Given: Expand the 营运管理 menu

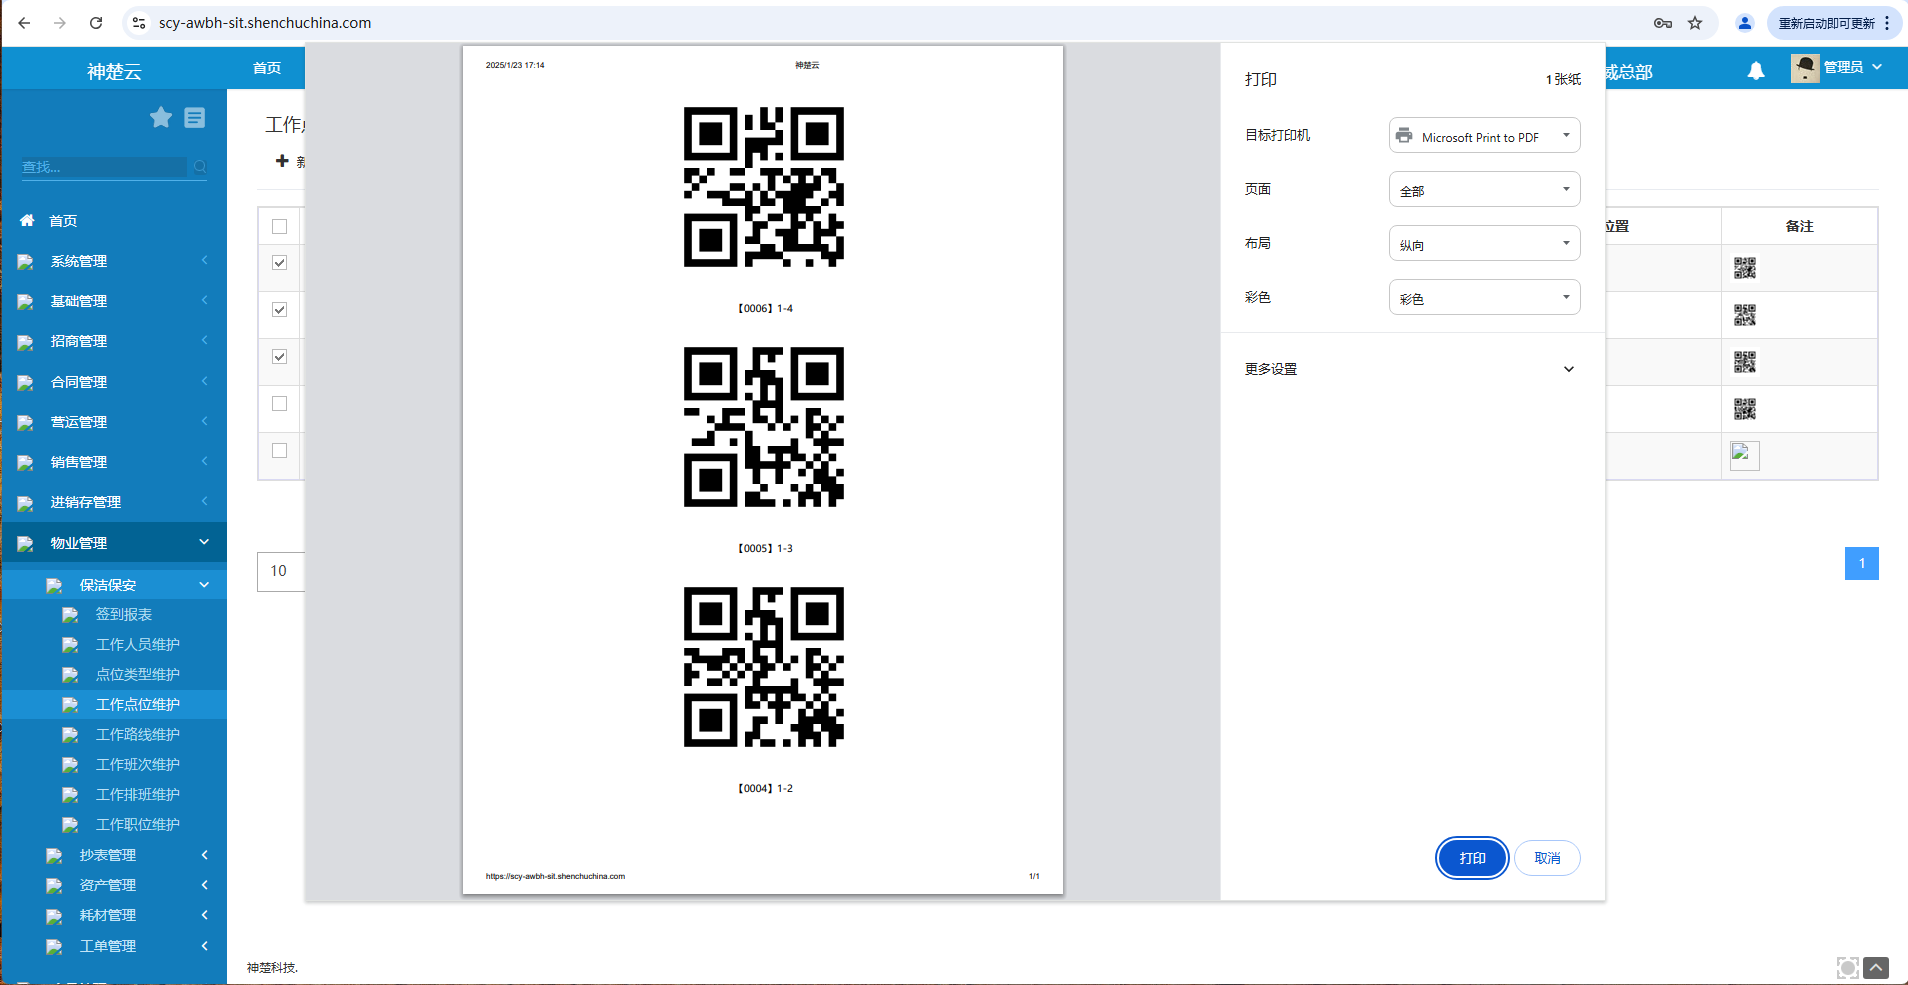Looking at the screenshot, I should [114, 422].
